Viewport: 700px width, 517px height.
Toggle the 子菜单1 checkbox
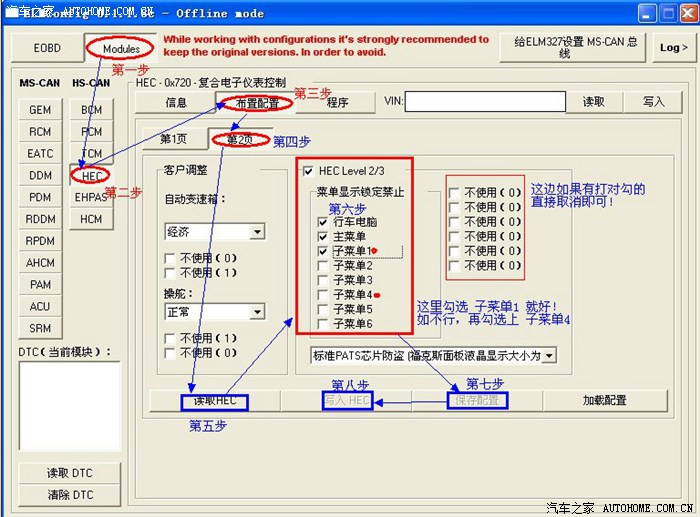324,251
